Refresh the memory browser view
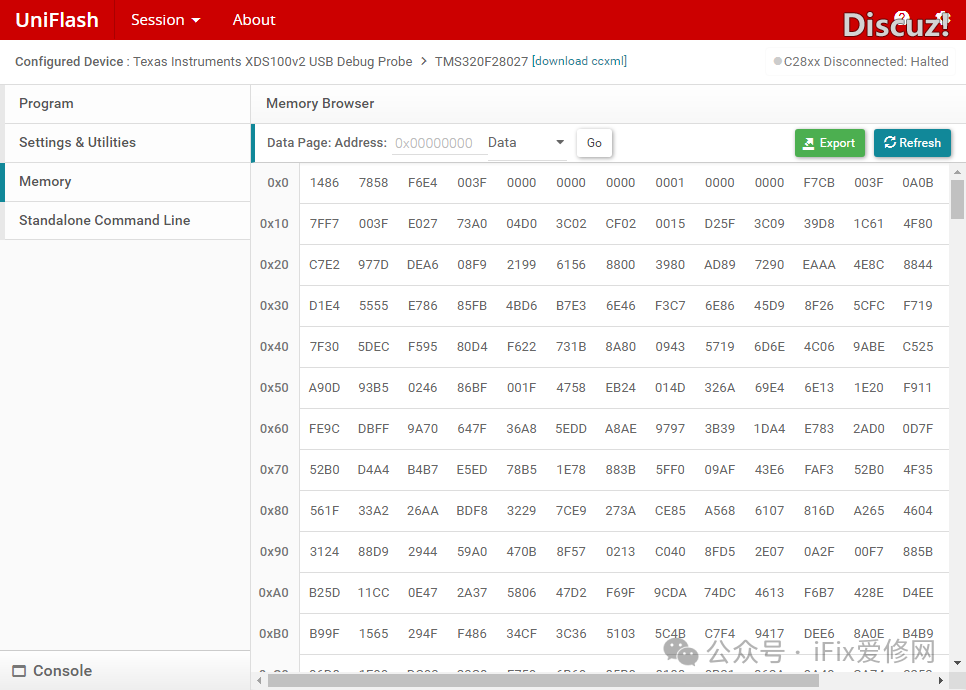The width and height of the screenshot is (966, 690). [x=912, y=143]
